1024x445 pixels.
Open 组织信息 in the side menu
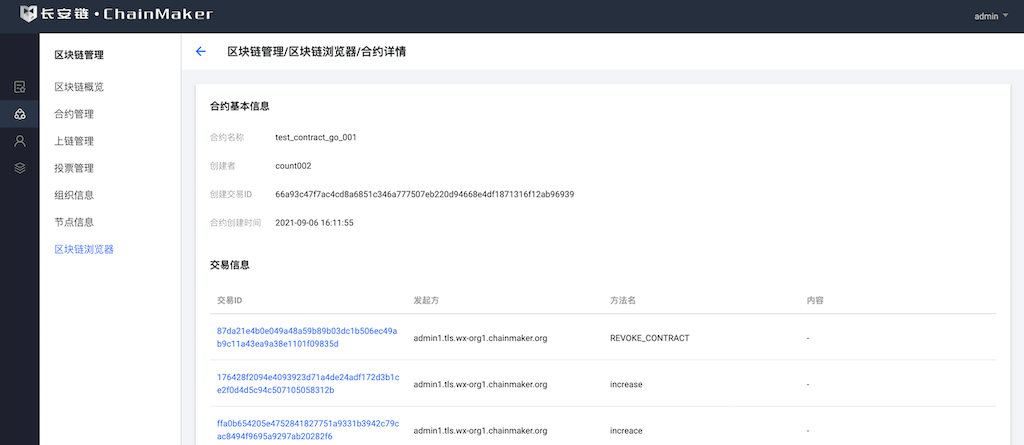tap(74, 195)
